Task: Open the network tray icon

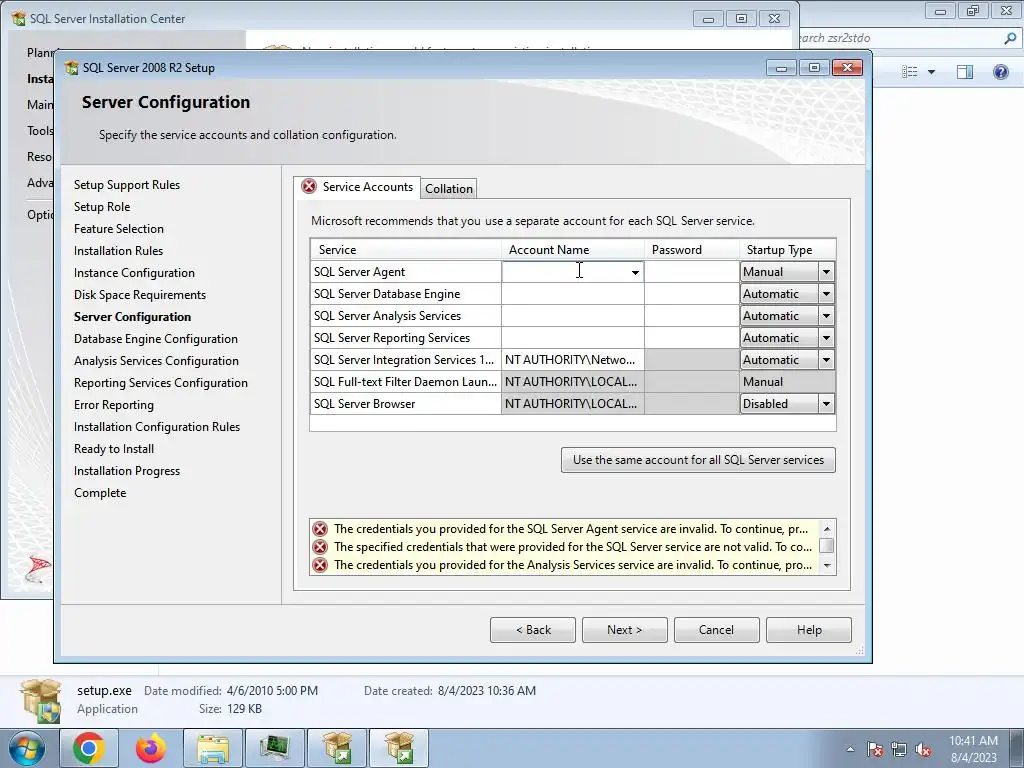Action: (899, 749)
